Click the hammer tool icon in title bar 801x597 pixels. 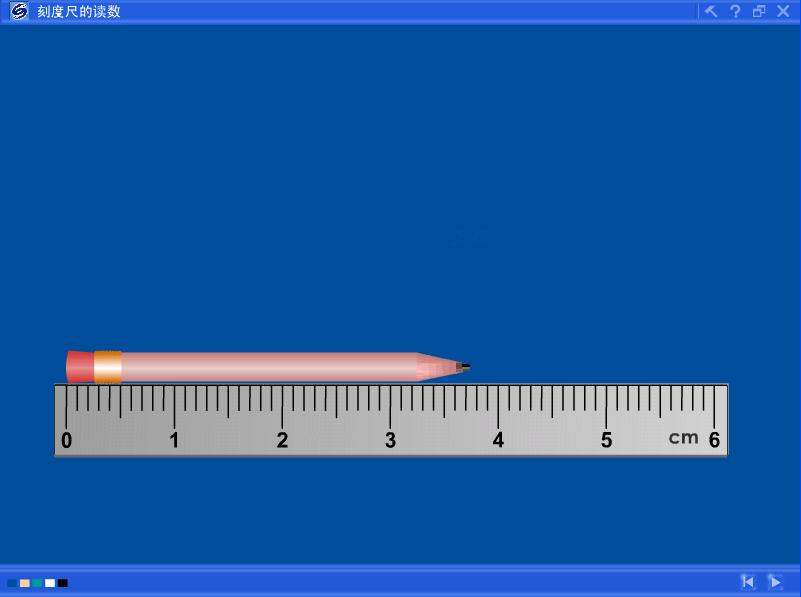[x=711, y=12]
